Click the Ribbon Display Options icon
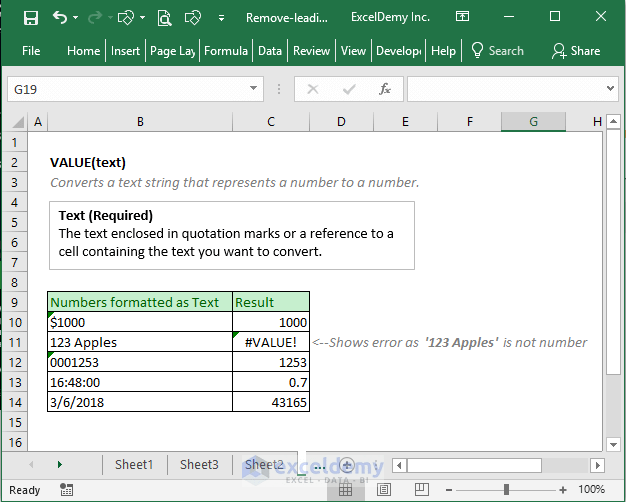626x502 pixels. [462, 16]
